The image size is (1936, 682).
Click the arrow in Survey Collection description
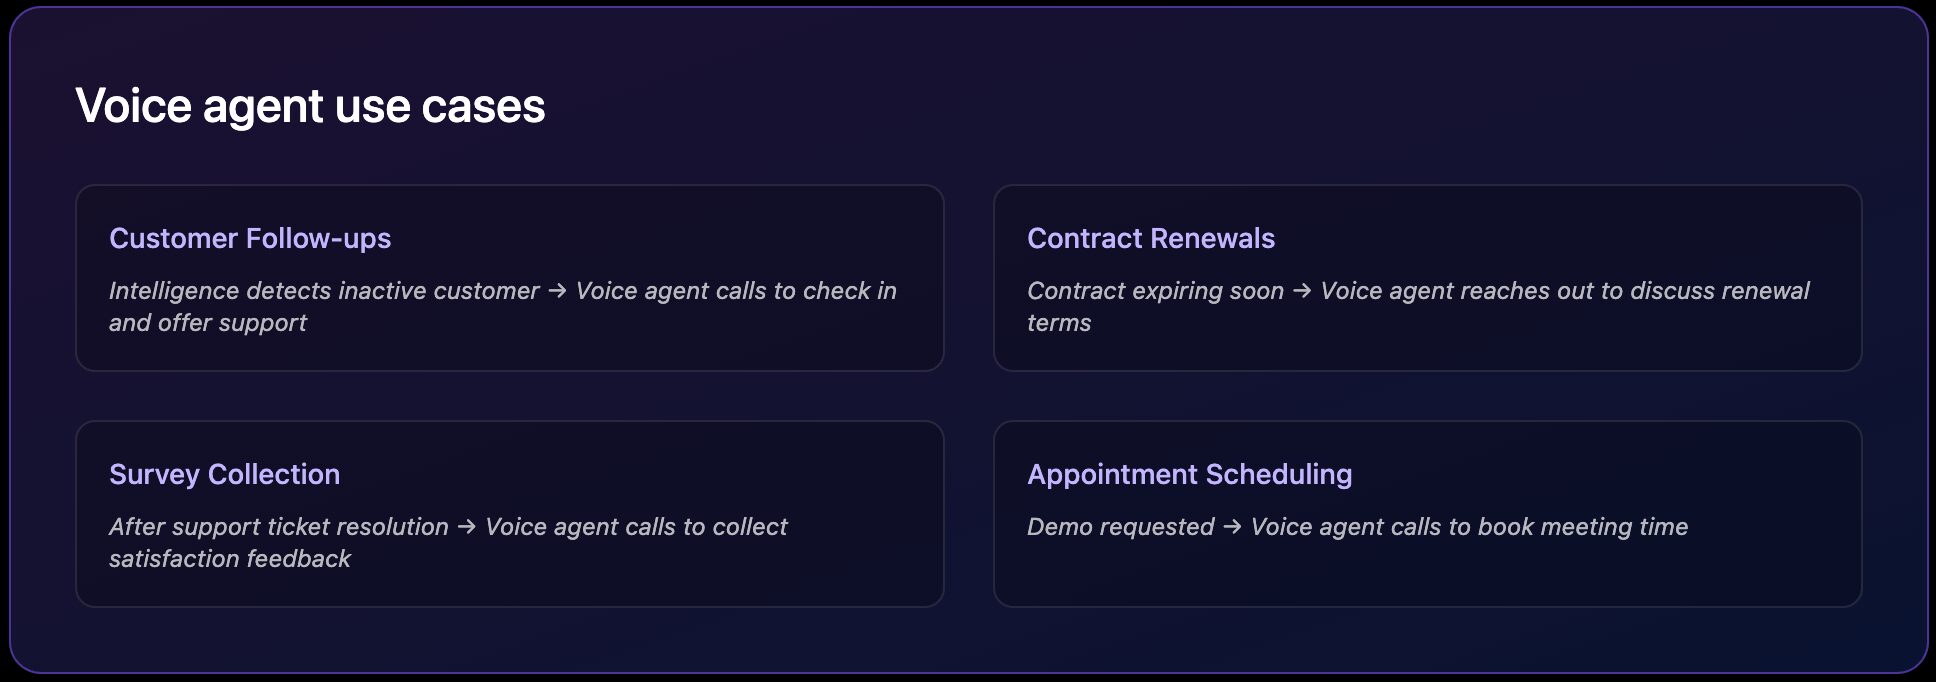pyautogui.click(x=466, y=527)
